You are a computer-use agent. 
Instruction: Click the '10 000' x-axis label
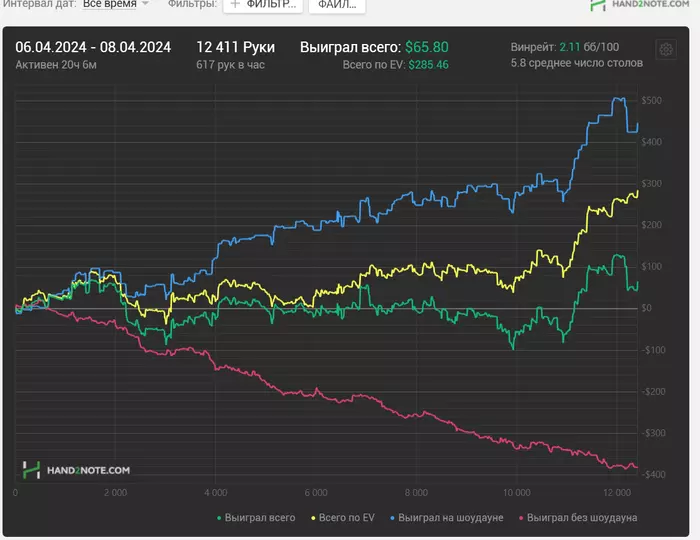517,493
